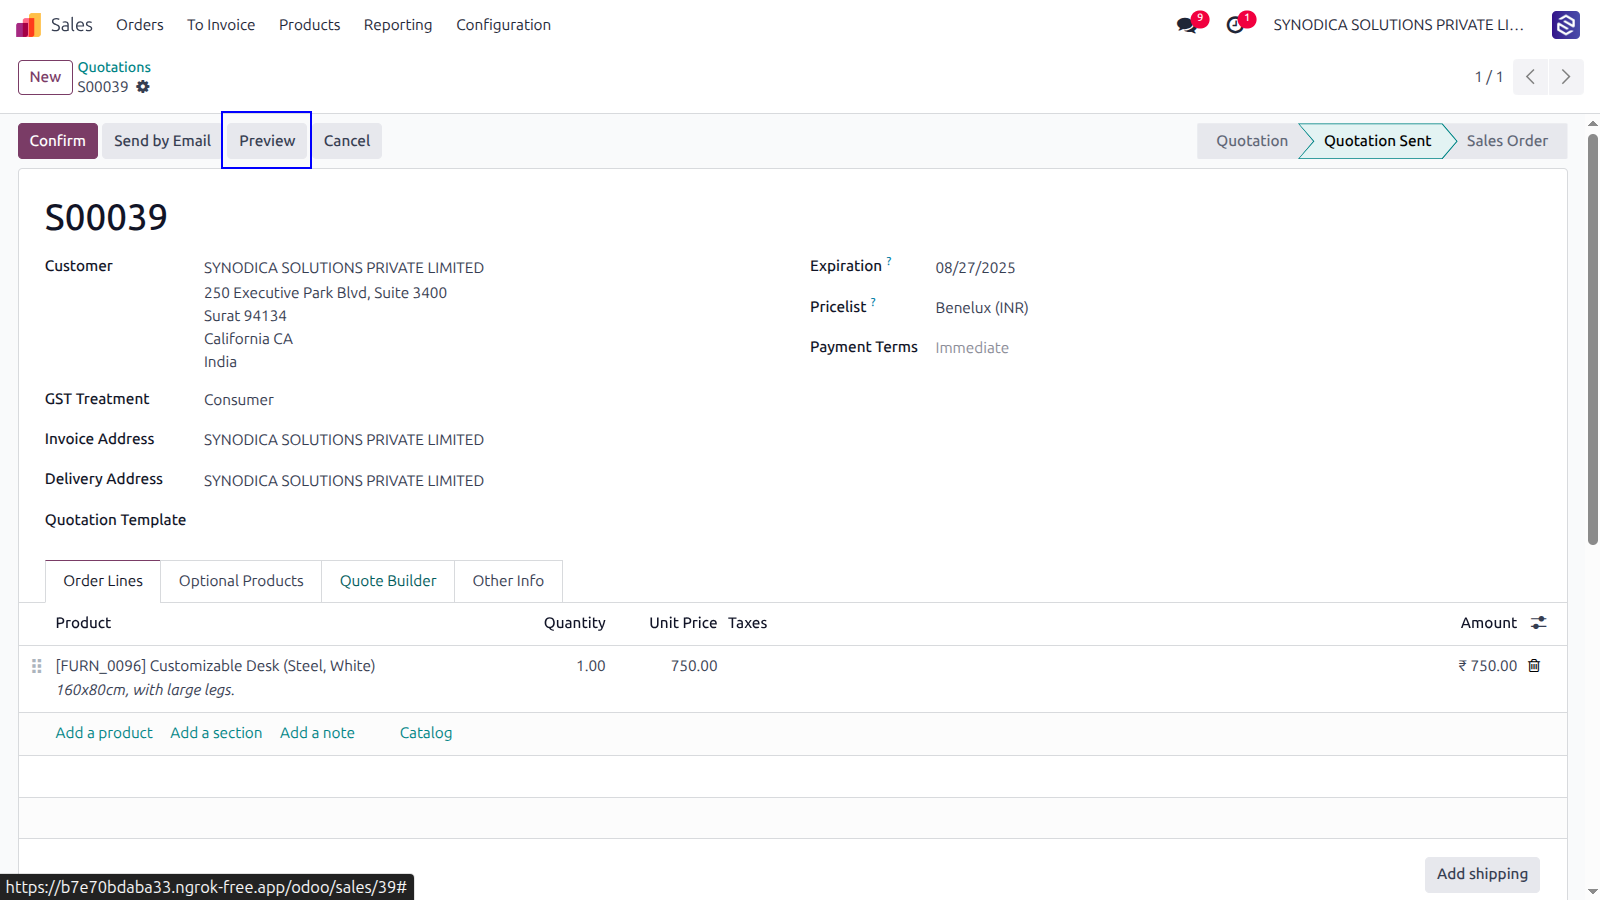1600x900 pixels.
Task: Click the Sales app logo icon
Action: (x=28, y=25)
